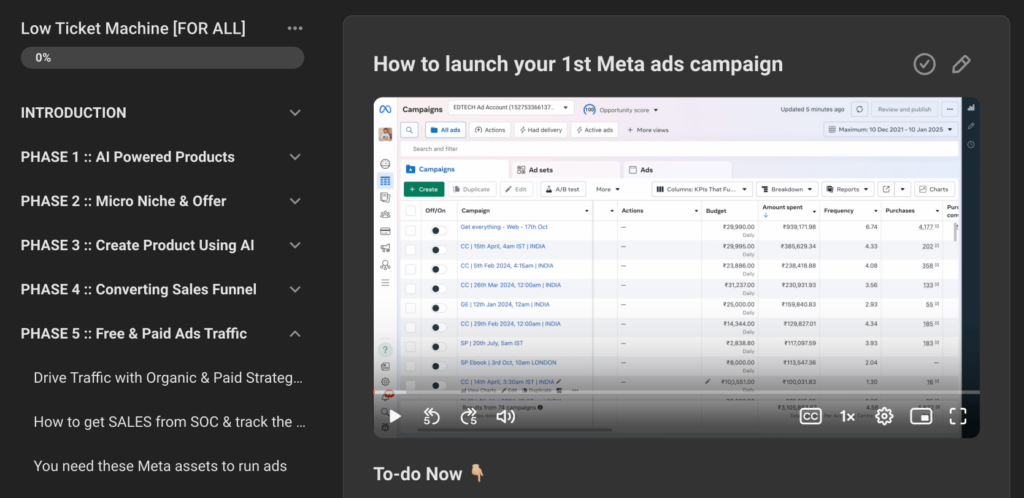The image size is (1024, 498).
Task: Open the three-dot menu beside Review and publish
Action: pos(950,109)
